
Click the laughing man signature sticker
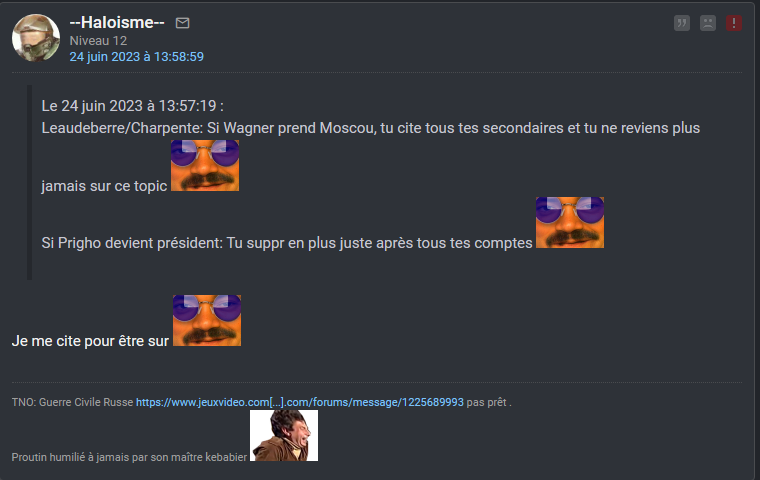284,435
